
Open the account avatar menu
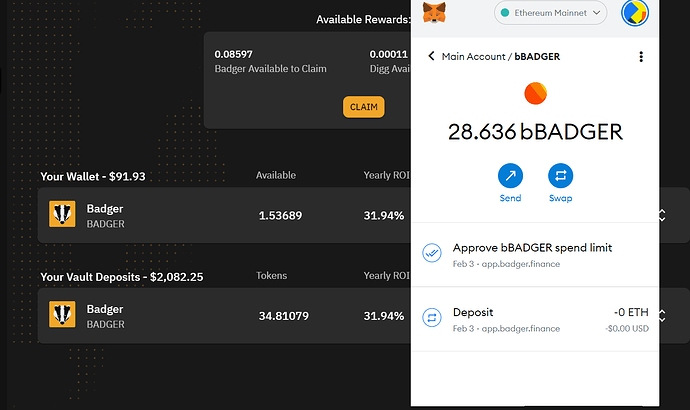[x=634, y=13]
